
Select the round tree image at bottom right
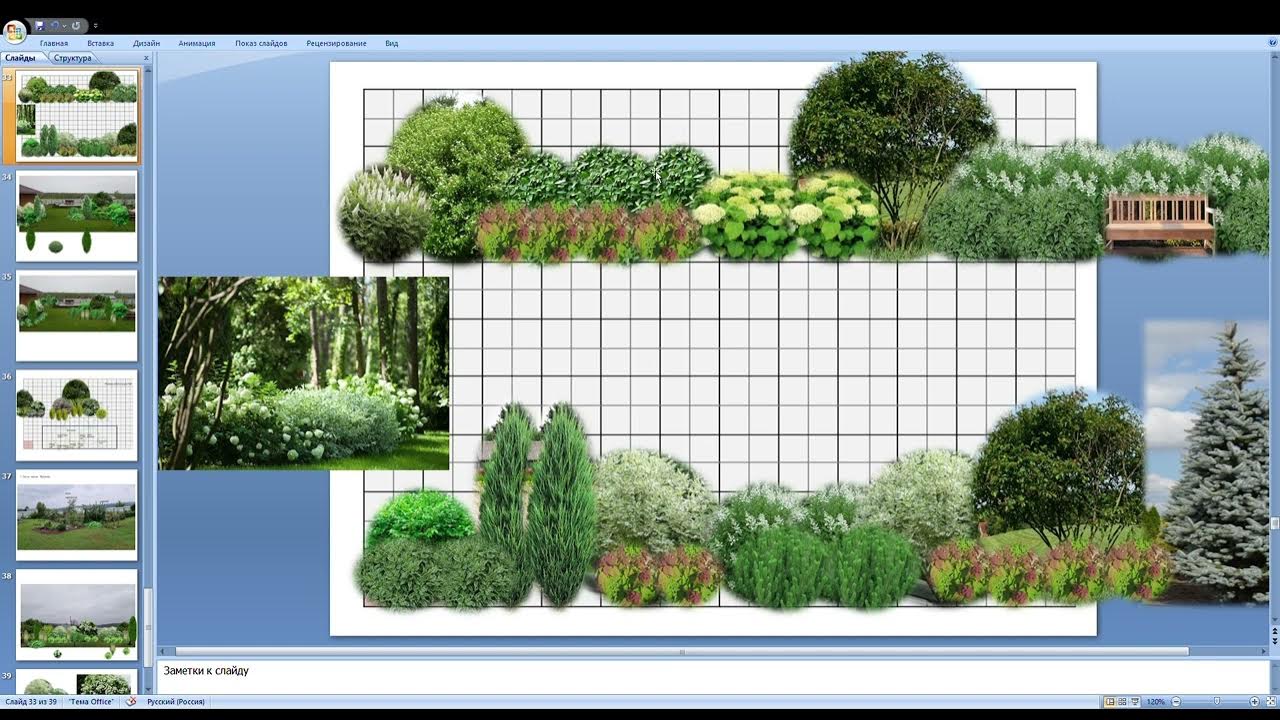click(1060, 468)
